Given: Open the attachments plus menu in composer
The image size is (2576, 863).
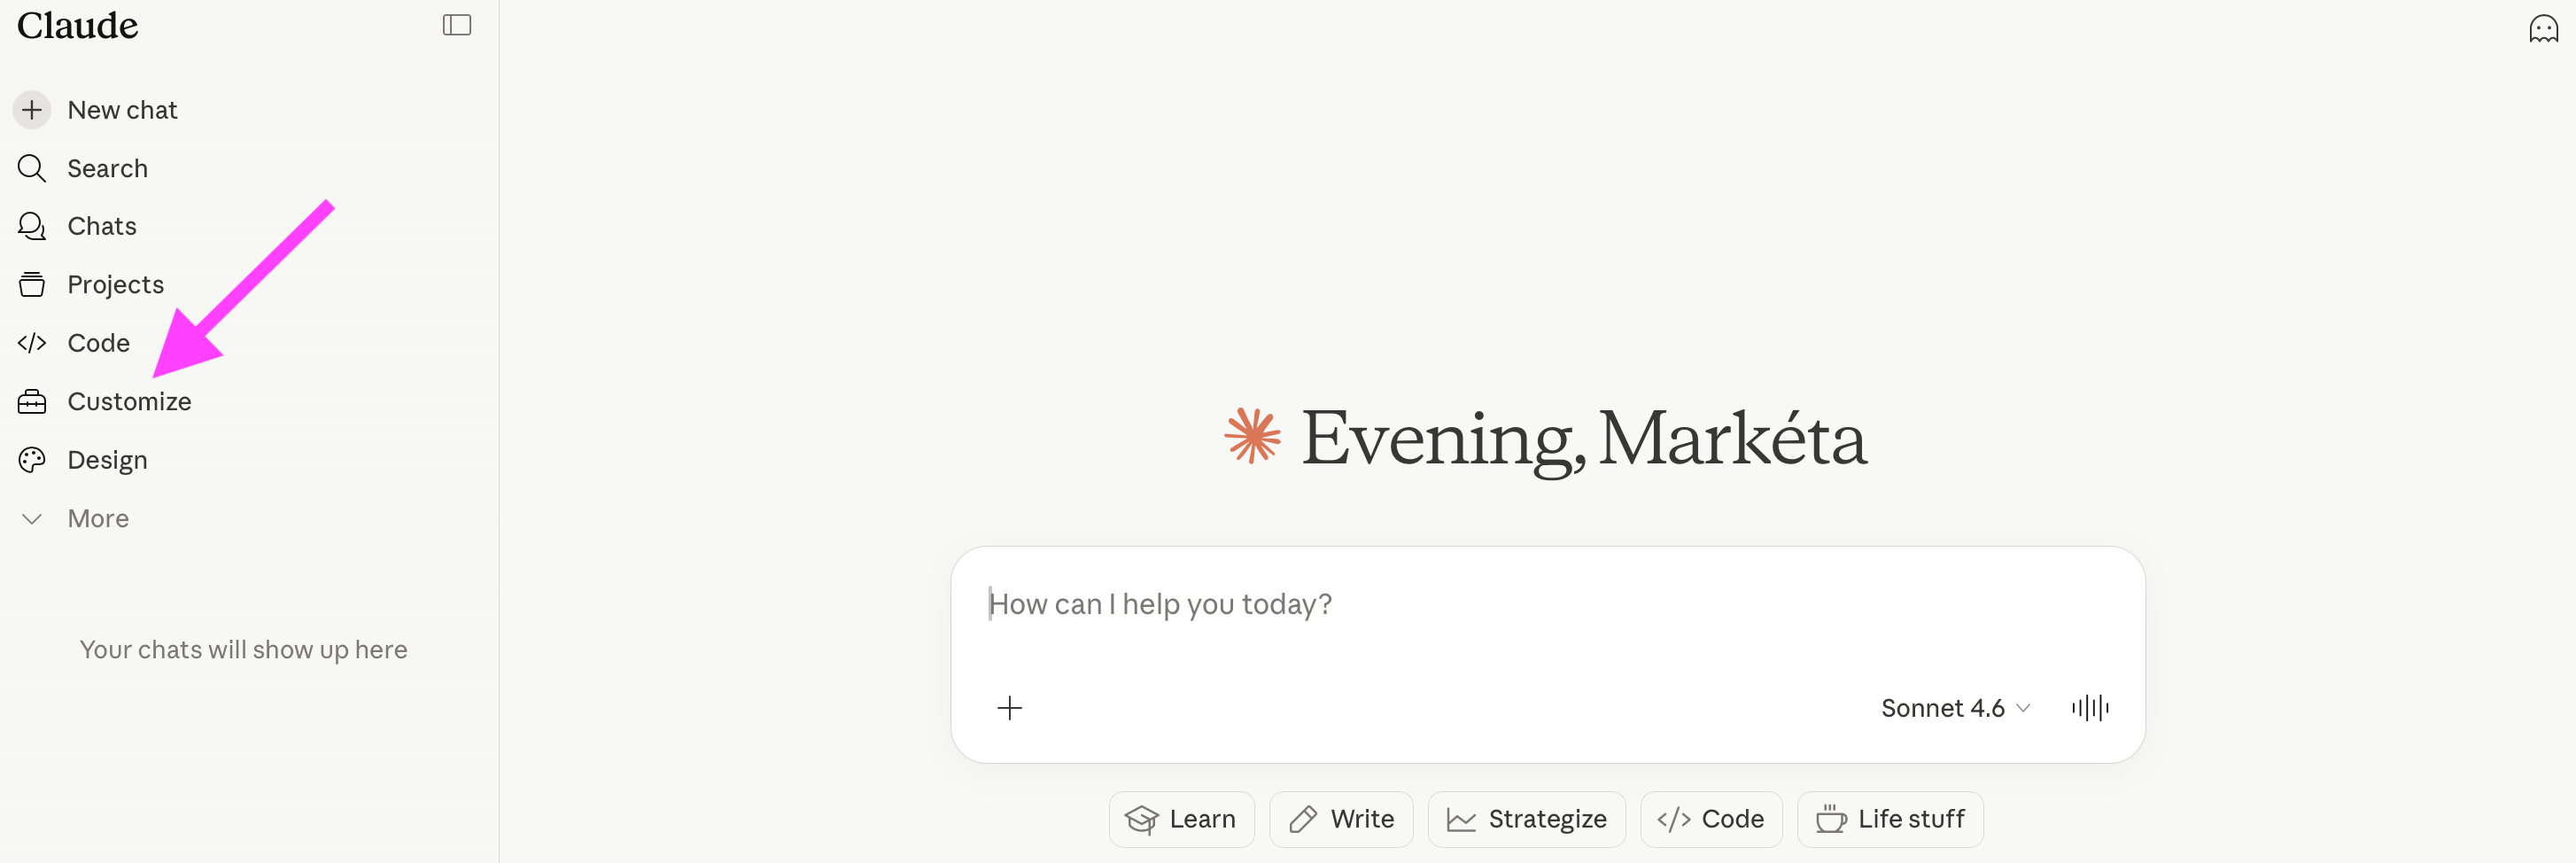Looking at the screenshot, I should coord(1009,708).
